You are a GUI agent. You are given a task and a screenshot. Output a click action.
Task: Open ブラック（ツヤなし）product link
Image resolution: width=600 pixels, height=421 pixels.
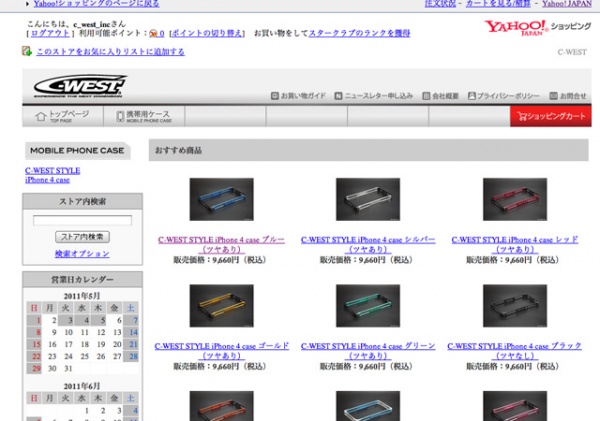[515, 351]
